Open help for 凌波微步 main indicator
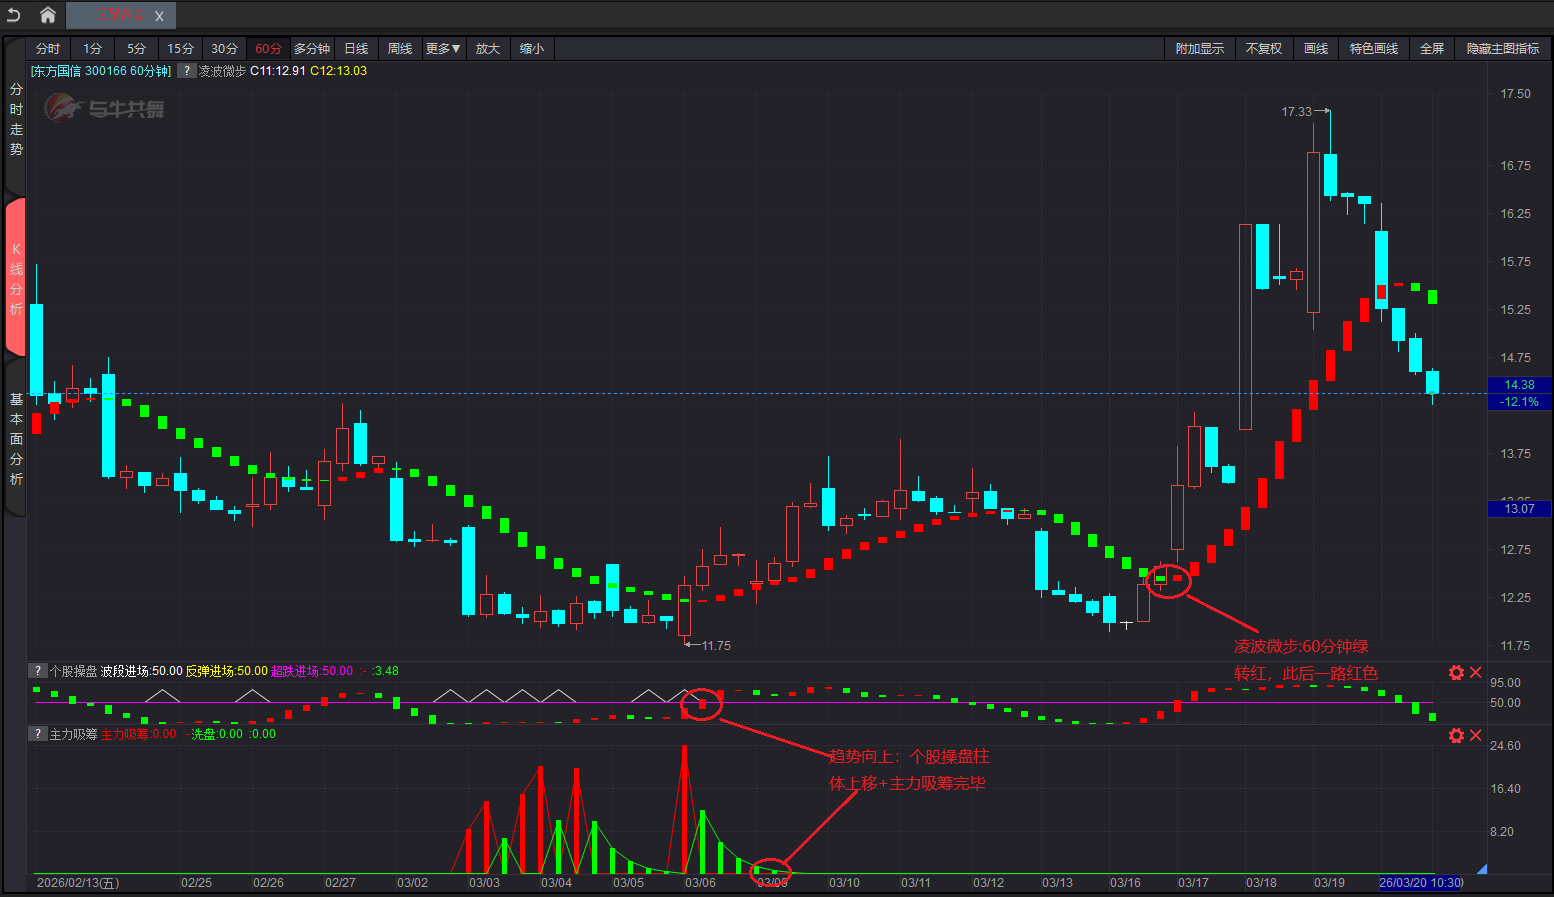 (186, 71)
